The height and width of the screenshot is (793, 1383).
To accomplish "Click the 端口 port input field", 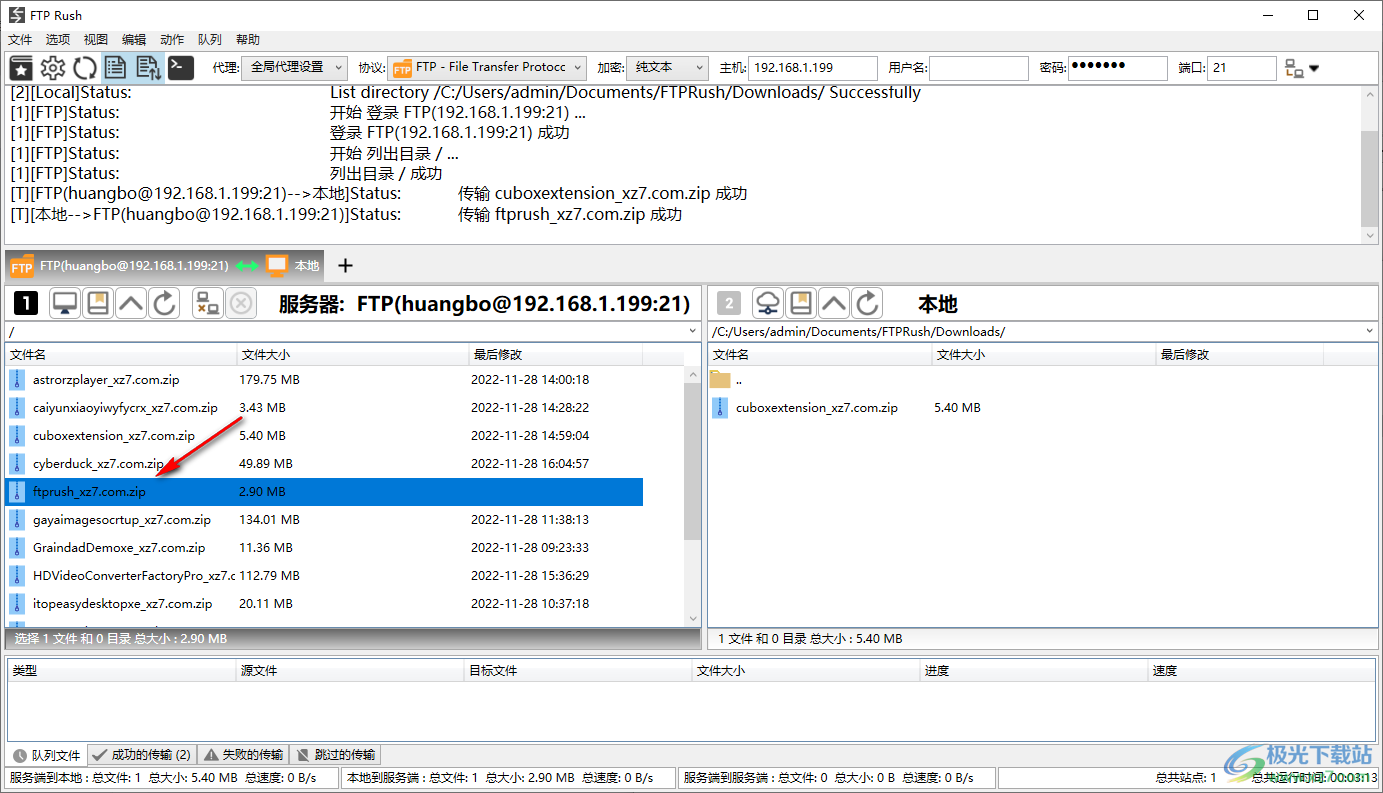I will tap(1242, 68).
